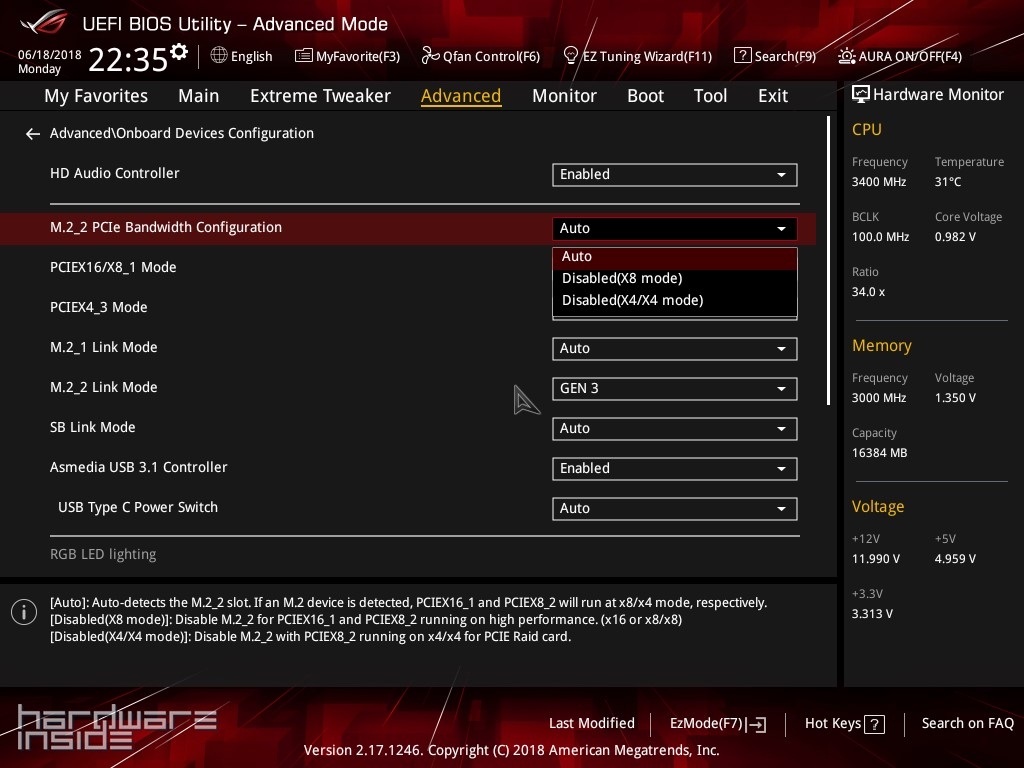Go to Boot tab

(645, 96)
